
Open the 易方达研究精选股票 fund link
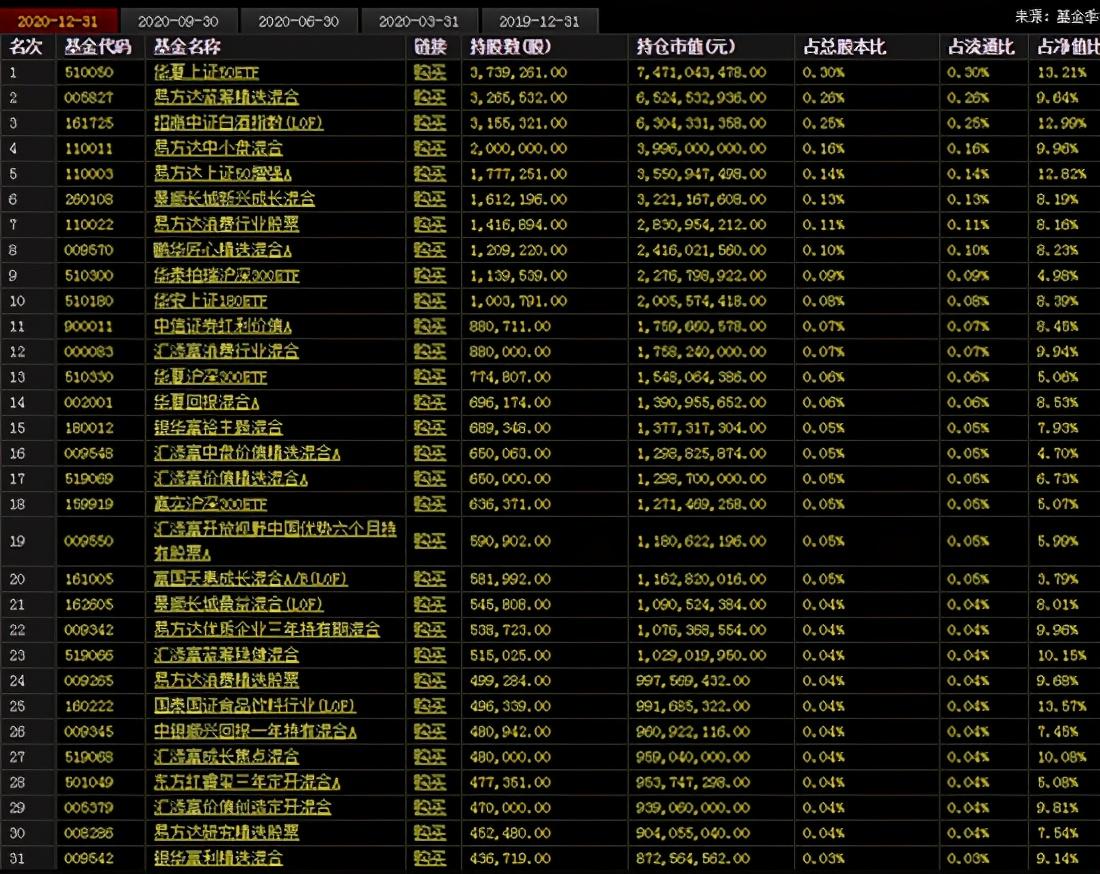tap(227, 833)
